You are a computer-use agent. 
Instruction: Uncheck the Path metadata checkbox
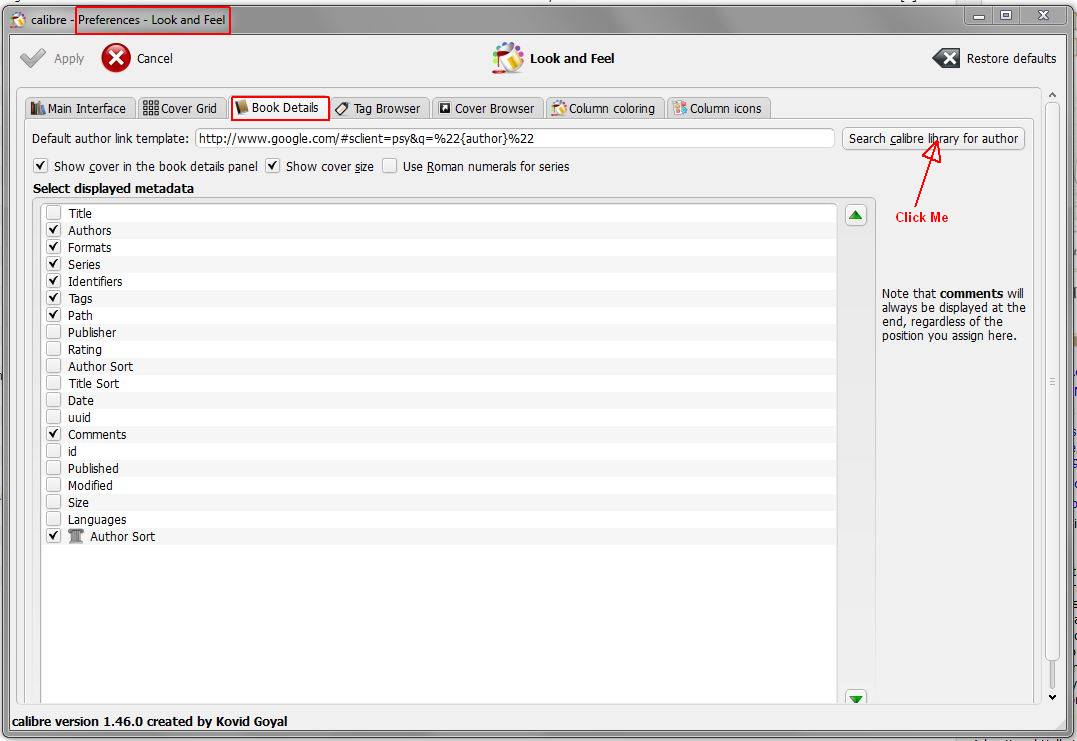[54, 315]
